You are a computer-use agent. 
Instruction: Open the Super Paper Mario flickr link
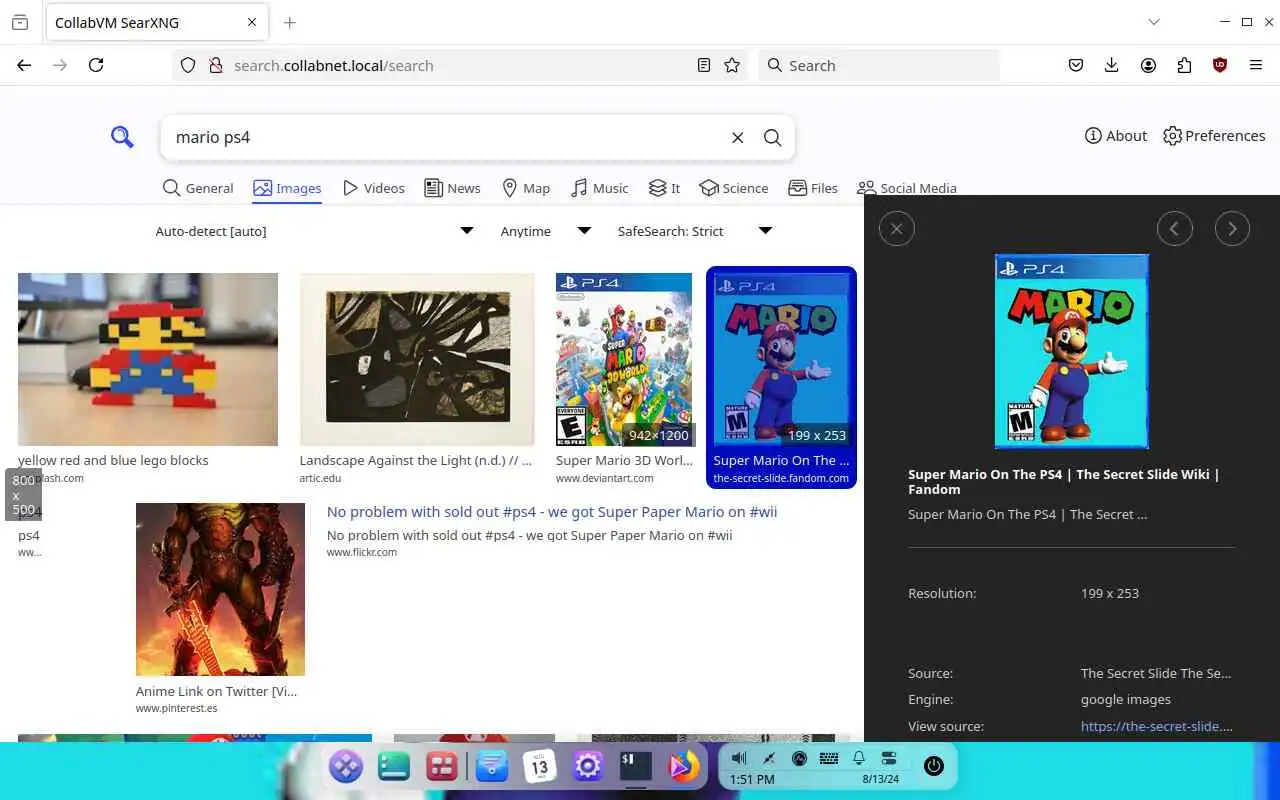(x=552, y=512)
